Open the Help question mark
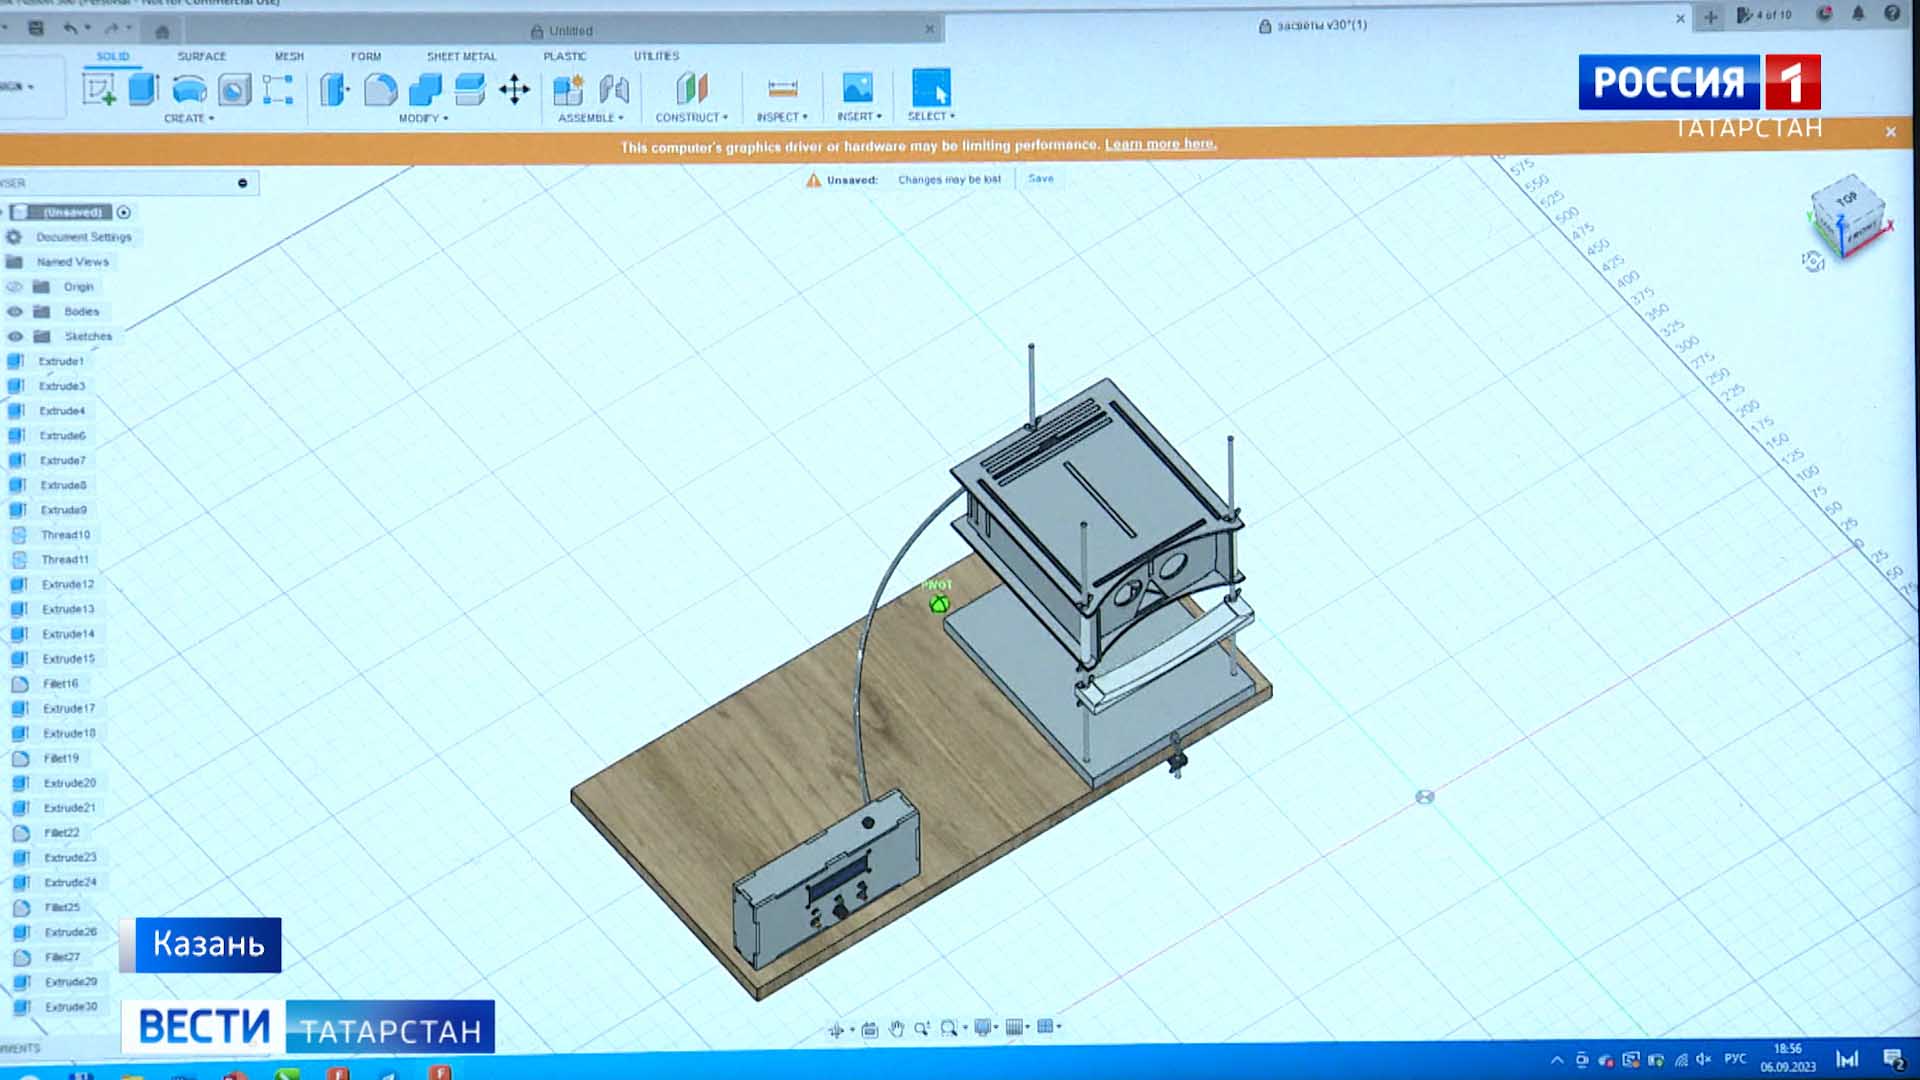The image size is (1920, 1080). (x=1892, y=14)
